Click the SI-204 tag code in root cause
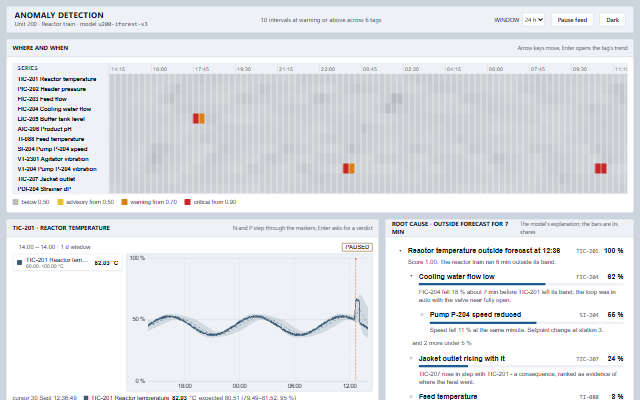640x400 pixels. pyautogui.click(x=589, y=315)
